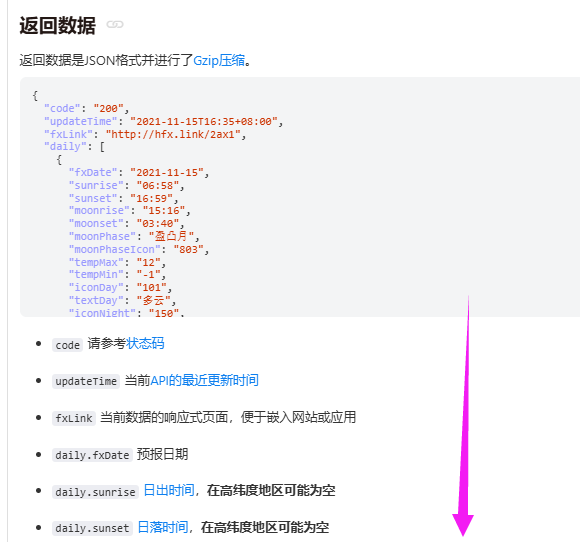The height and width of the screenshot is (542, 580).
Task: Click the "textDay" key in the JSON
Action: (x=96, y=300)
